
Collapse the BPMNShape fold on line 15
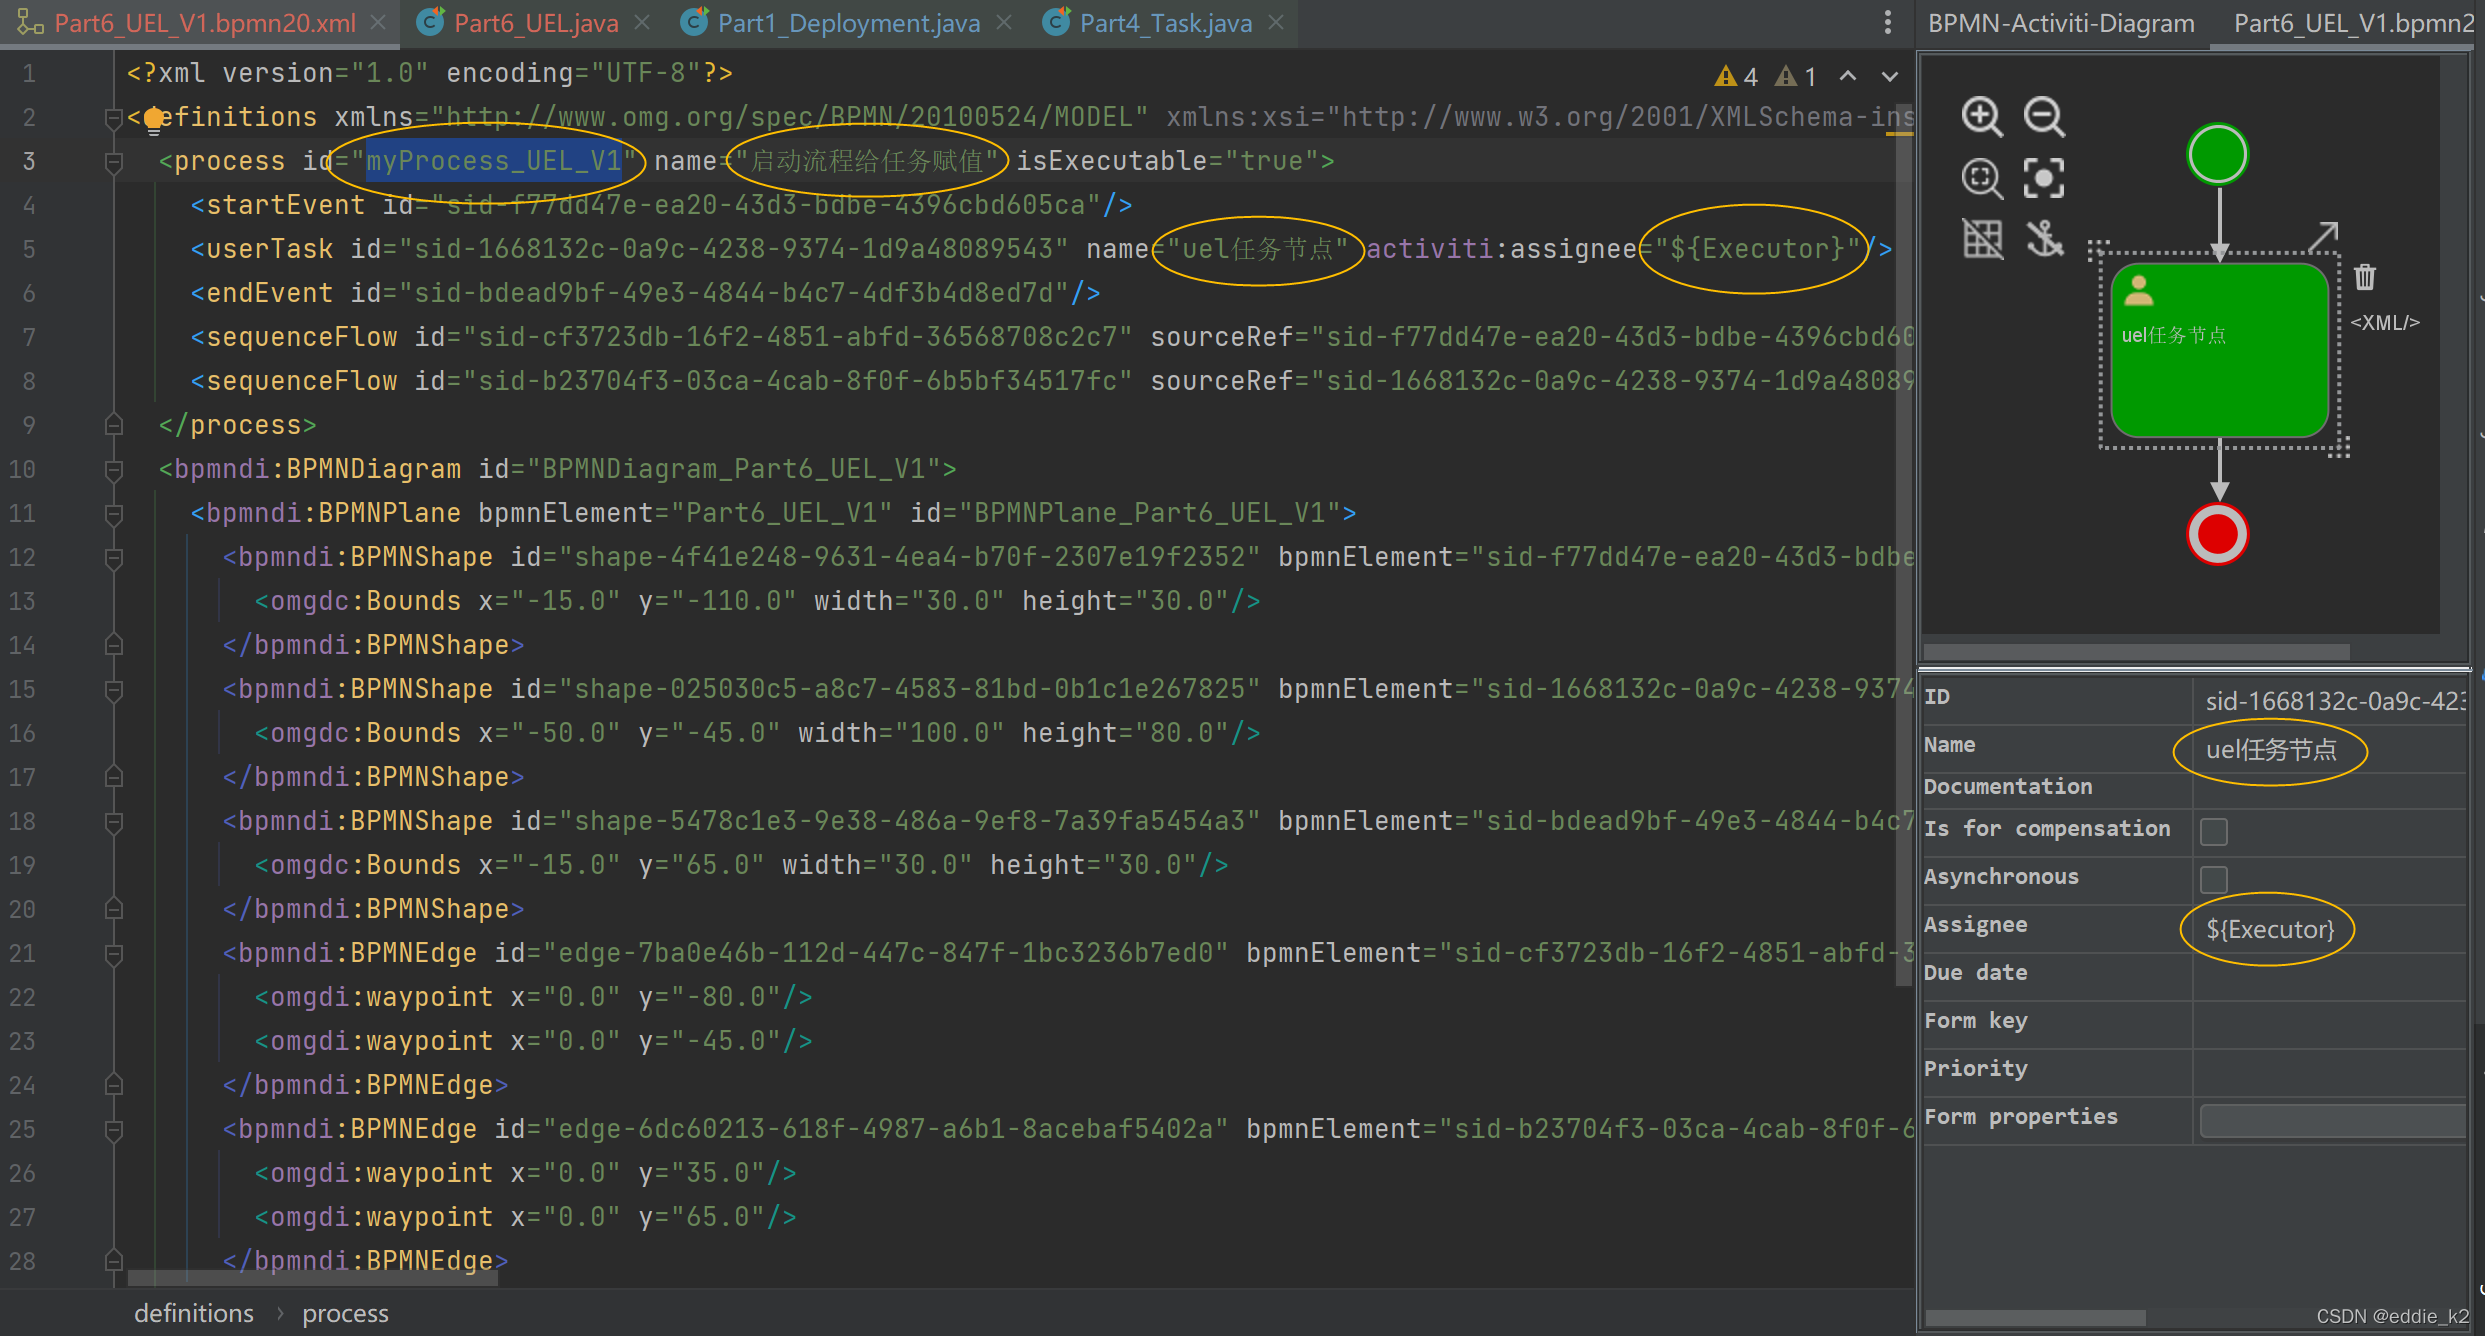click(114, 690)
